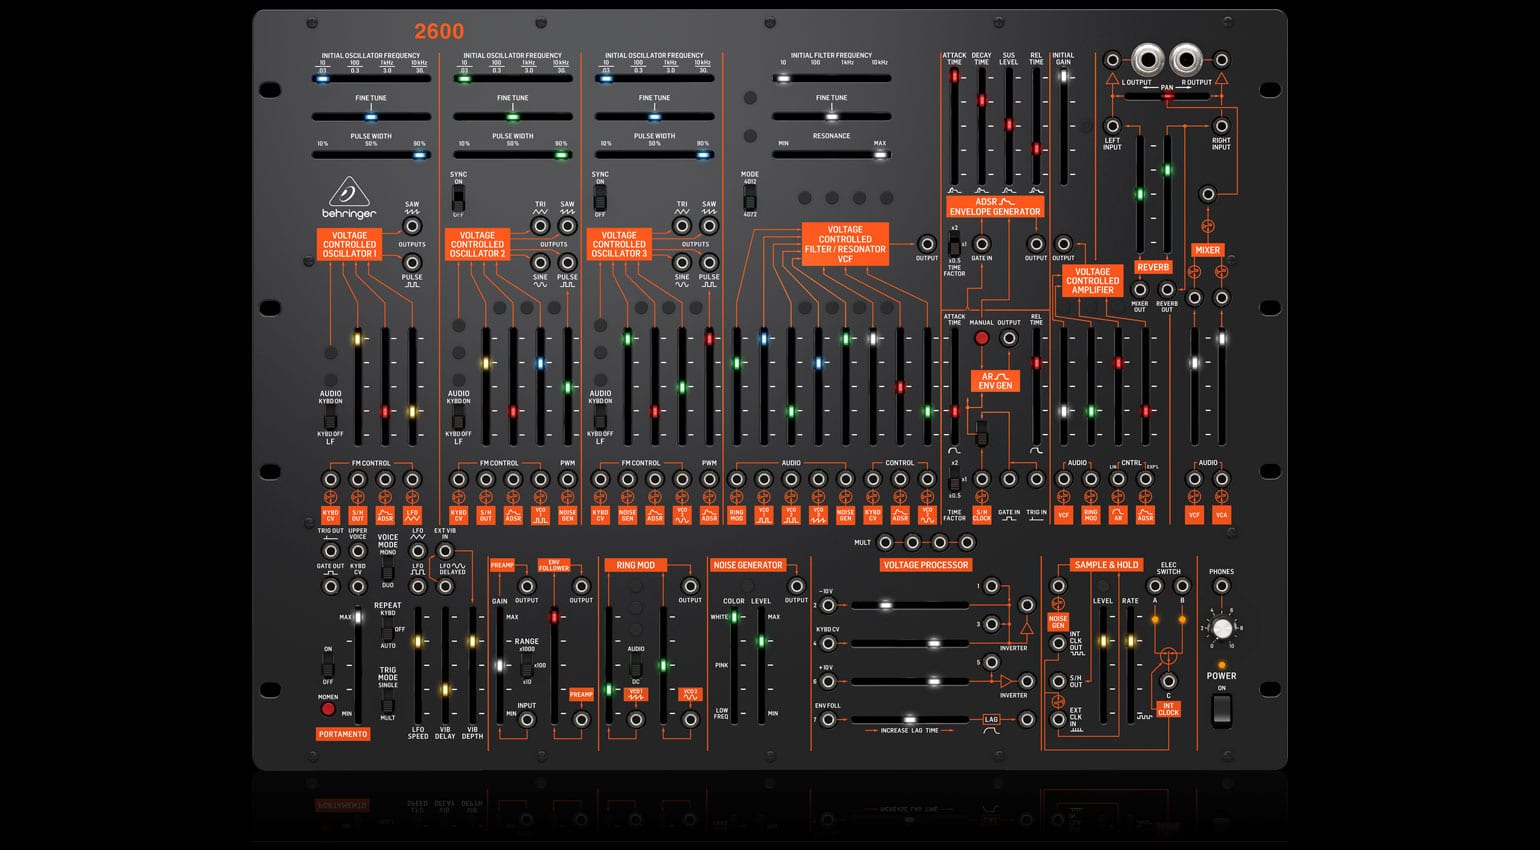
Task: Click the Electronic Switch A jack
Action: click(1154, 586)
